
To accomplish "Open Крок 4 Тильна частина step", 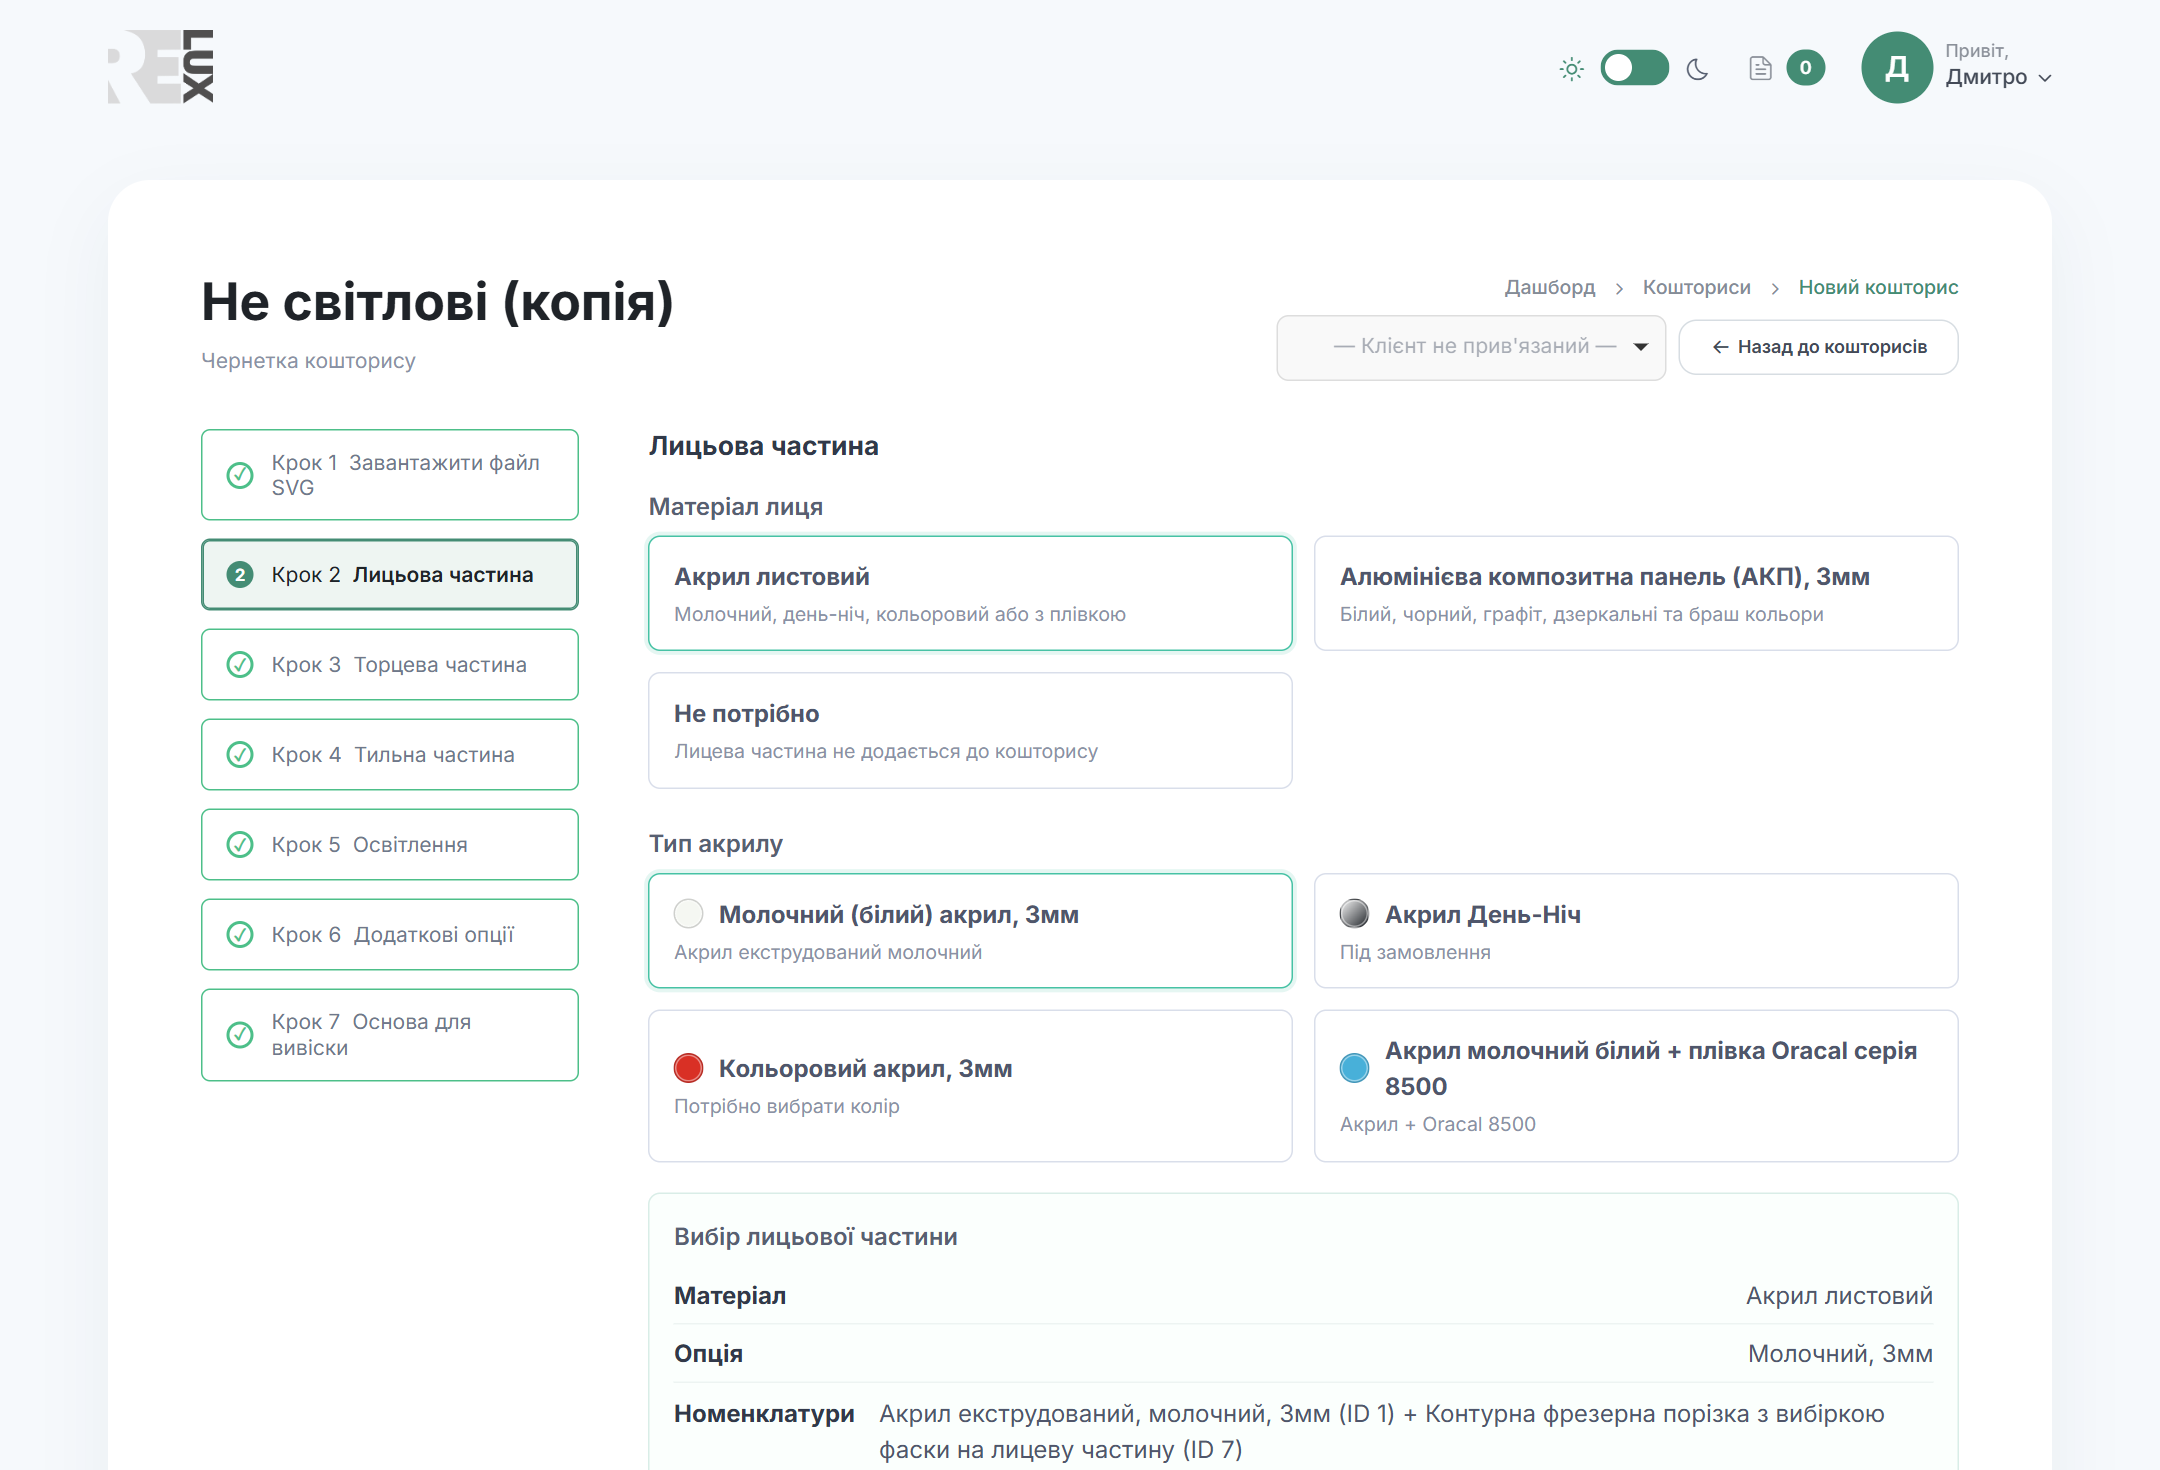I will pos(390,755).
